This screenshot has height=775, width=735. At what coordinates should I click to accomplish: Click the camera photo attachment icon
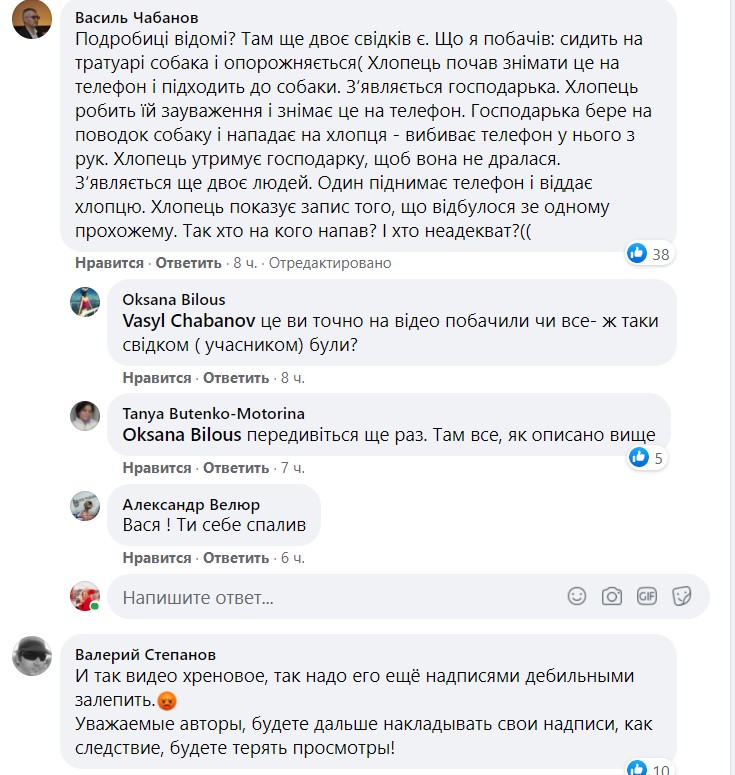(x=612, y=596)
